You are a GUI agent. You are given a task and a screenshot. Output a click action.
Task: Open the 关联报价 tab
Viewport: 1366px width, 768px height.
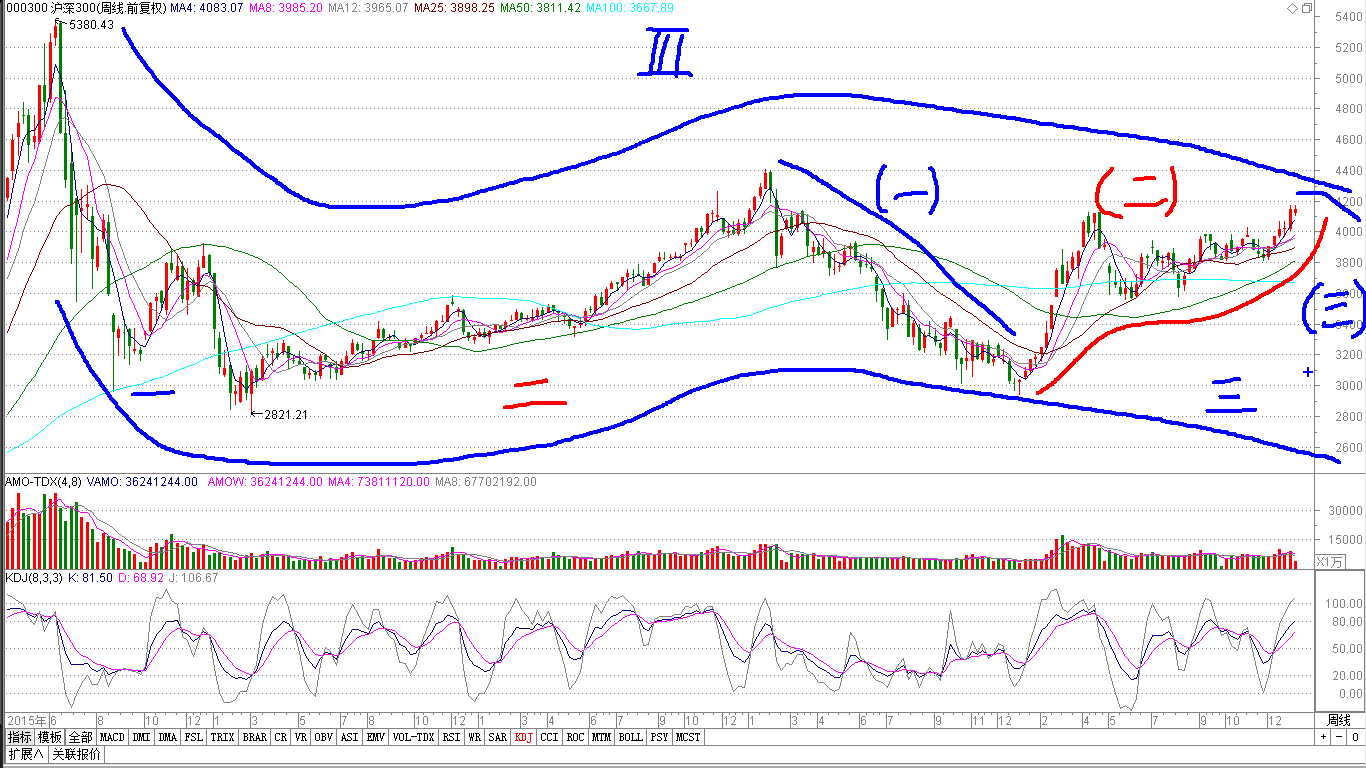coord(77,754)
